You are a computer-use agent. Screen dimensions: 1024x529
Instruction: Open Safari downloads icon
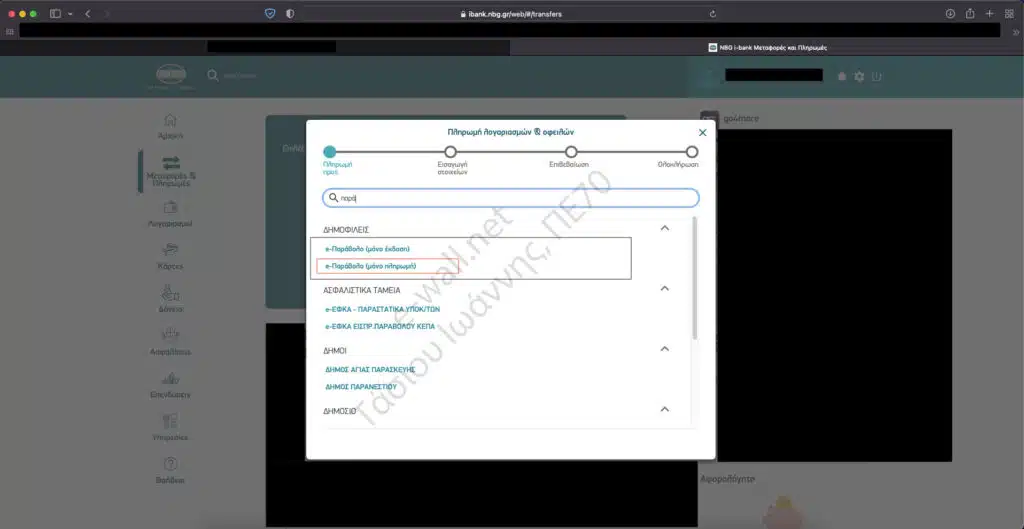[950, 14]
